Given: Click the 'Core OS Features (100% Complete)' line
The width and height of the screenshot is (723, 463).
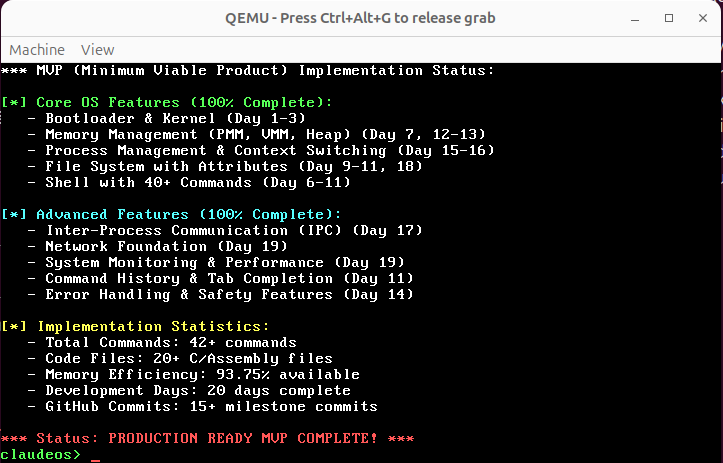Looking at the screenshot, I should tap(166, 102).
